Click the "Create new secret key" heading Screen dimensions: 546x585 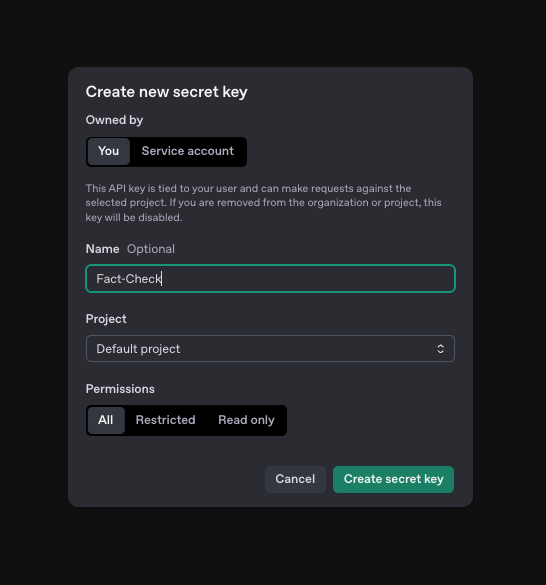tap(166, 92)
